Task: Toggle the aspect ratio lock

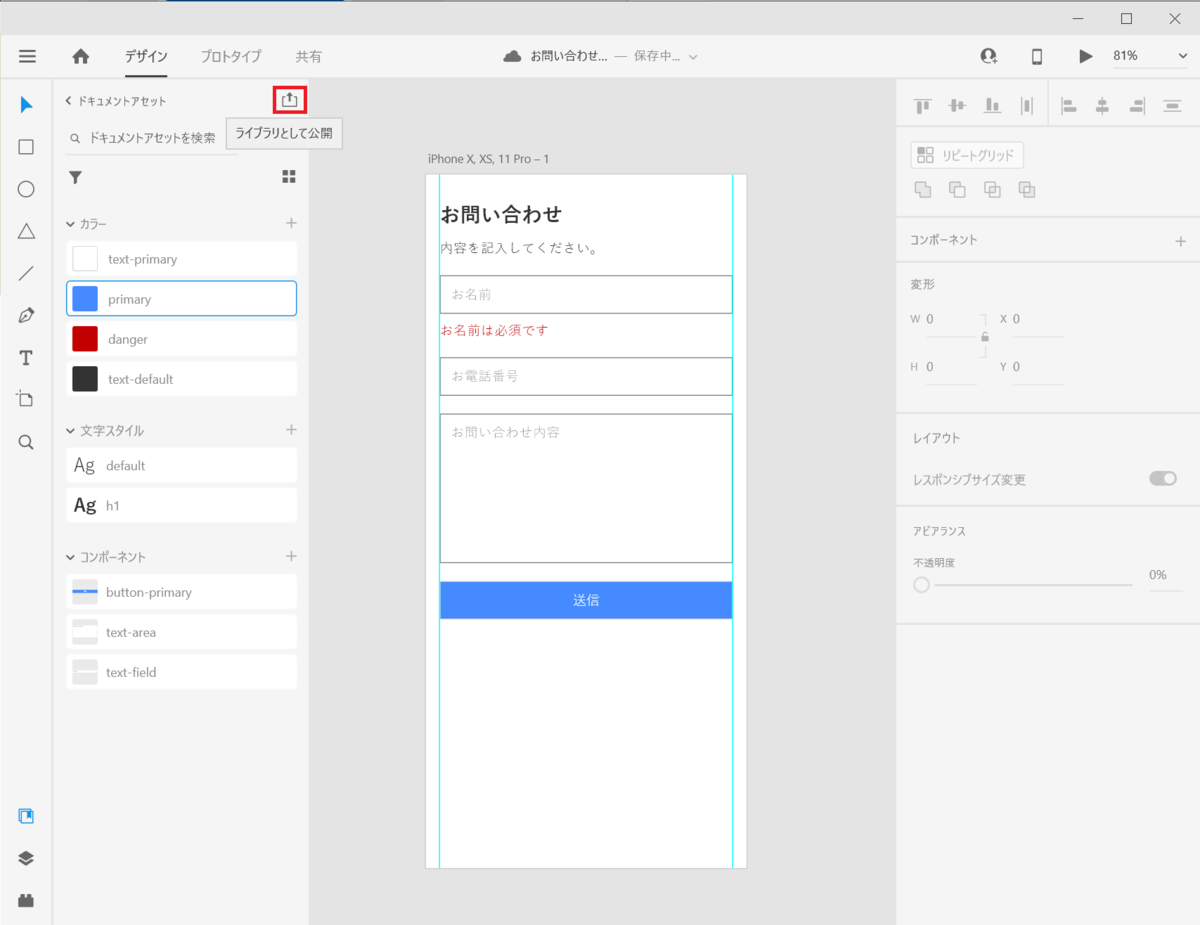Action: point(985,338)
